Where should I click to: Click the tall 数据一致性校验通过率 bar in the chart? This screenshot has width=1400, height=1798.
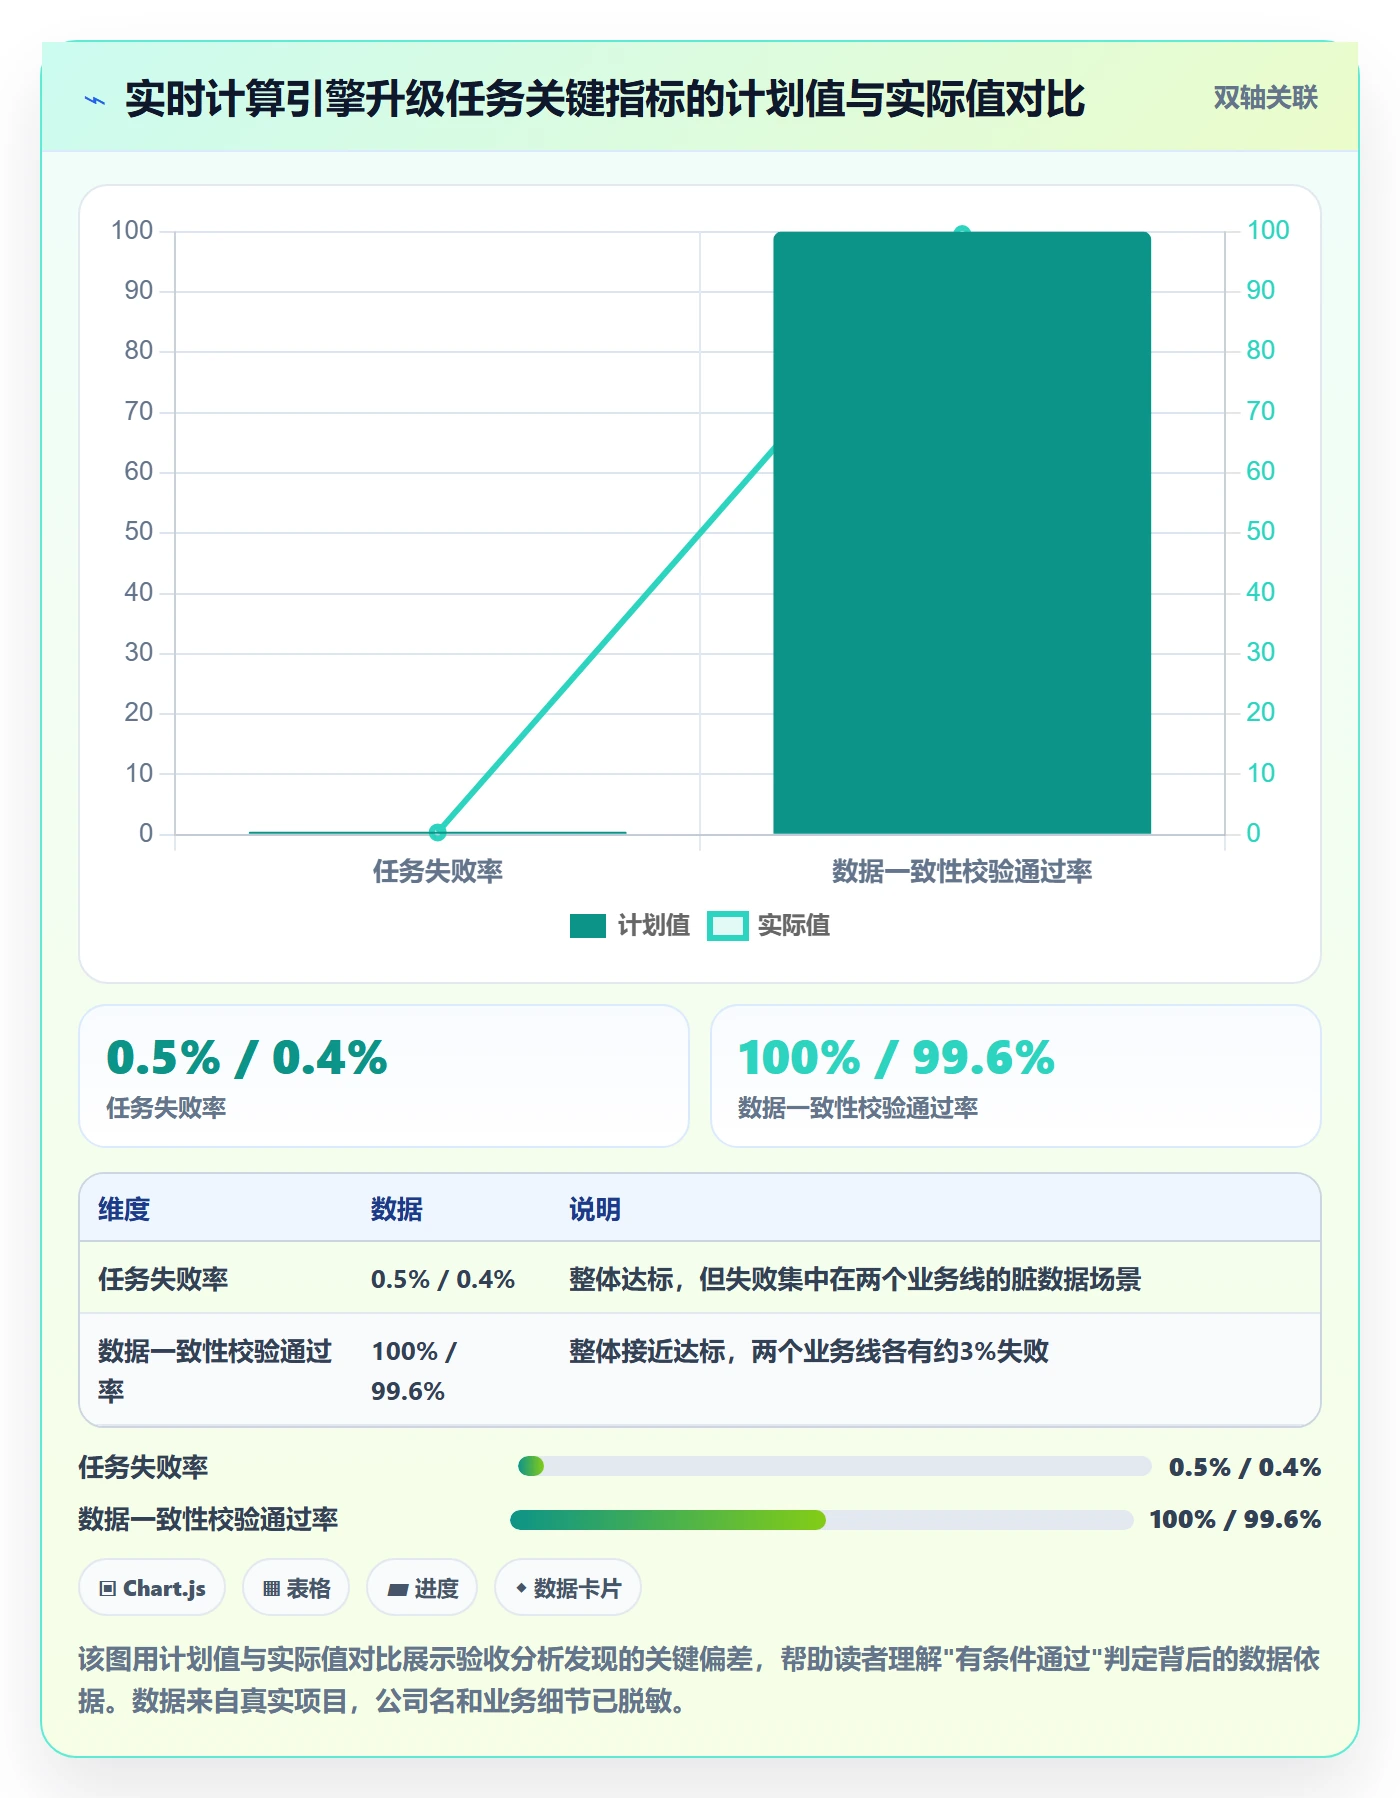click(x=962, y=533)
